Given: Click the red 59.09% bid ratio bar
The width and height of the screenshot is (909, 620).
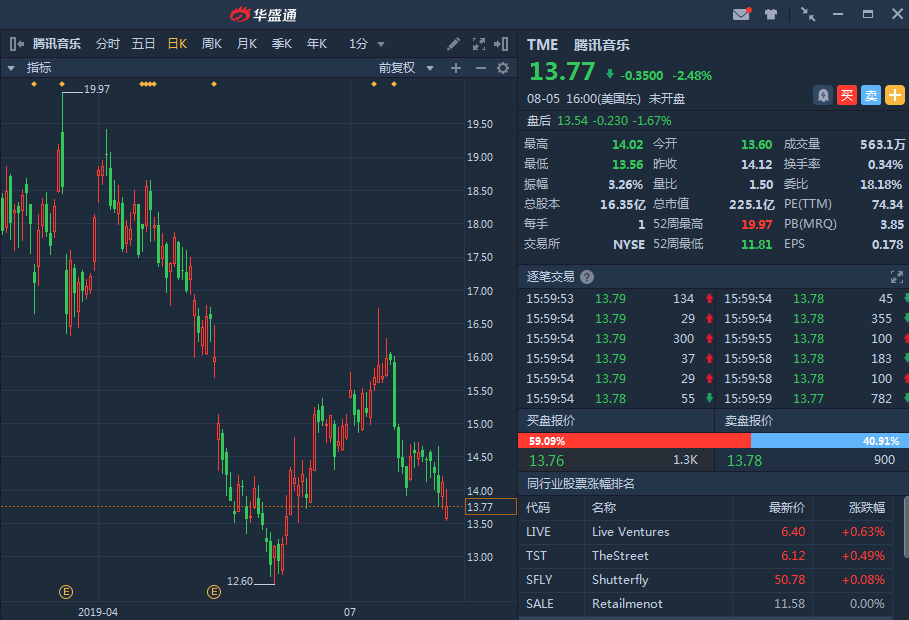Looking at the screenshot, I should coord(634,441).
